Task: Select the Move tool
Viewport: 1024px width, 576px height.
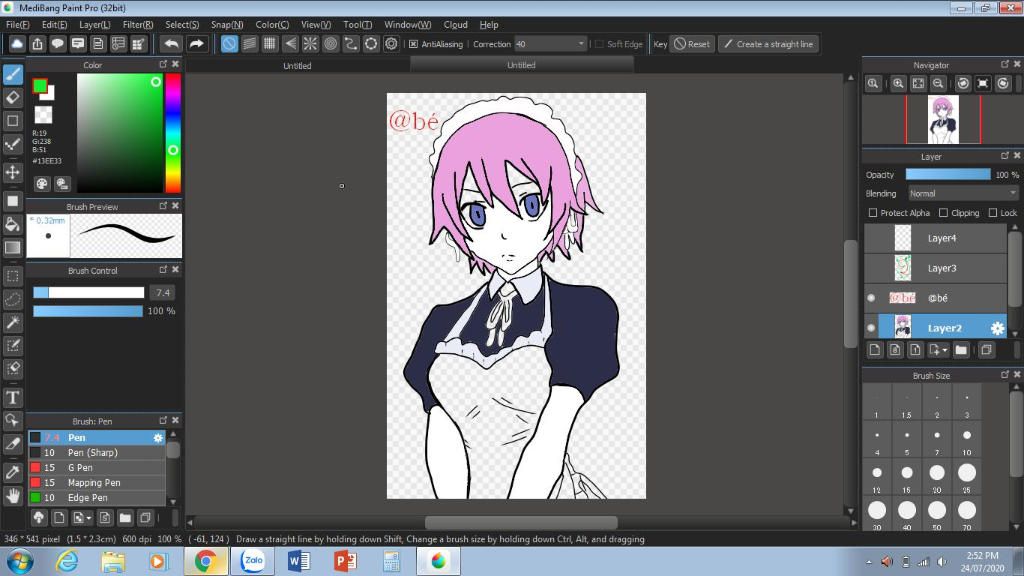Action: tap(13, 172)
